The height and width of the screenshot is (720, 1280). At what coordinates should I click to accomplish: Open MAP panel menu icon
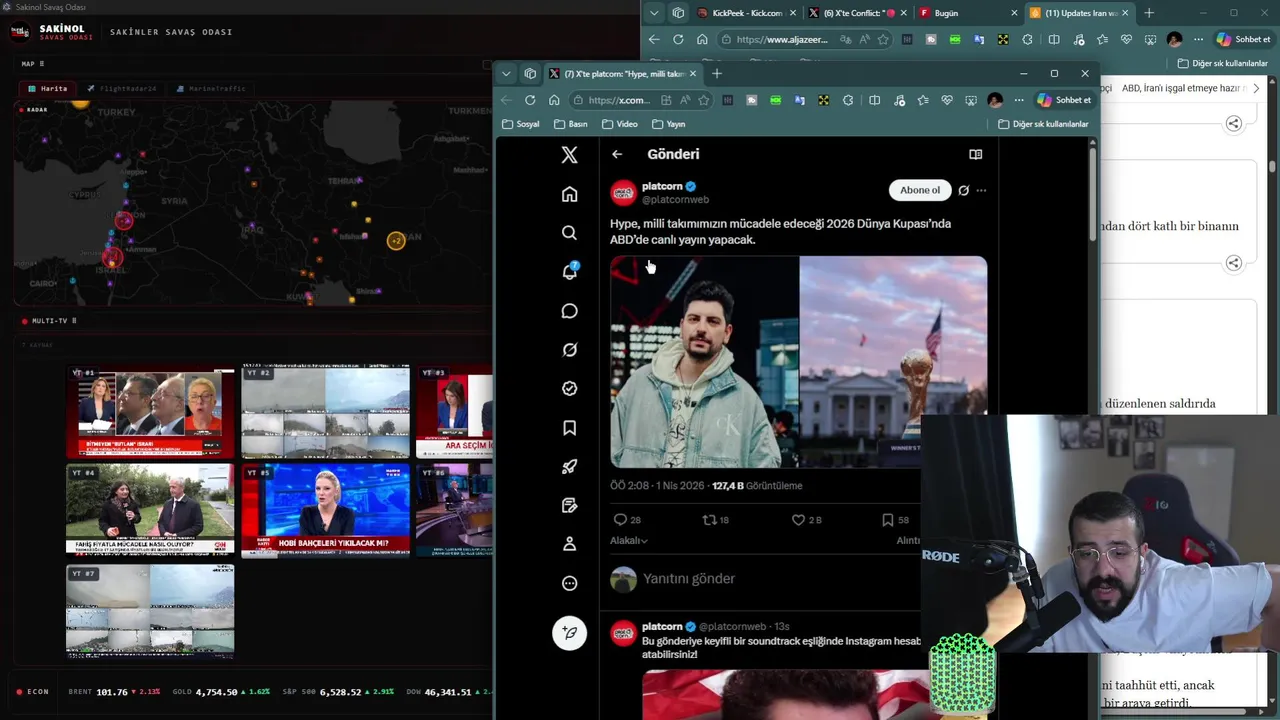click(41, 64)
